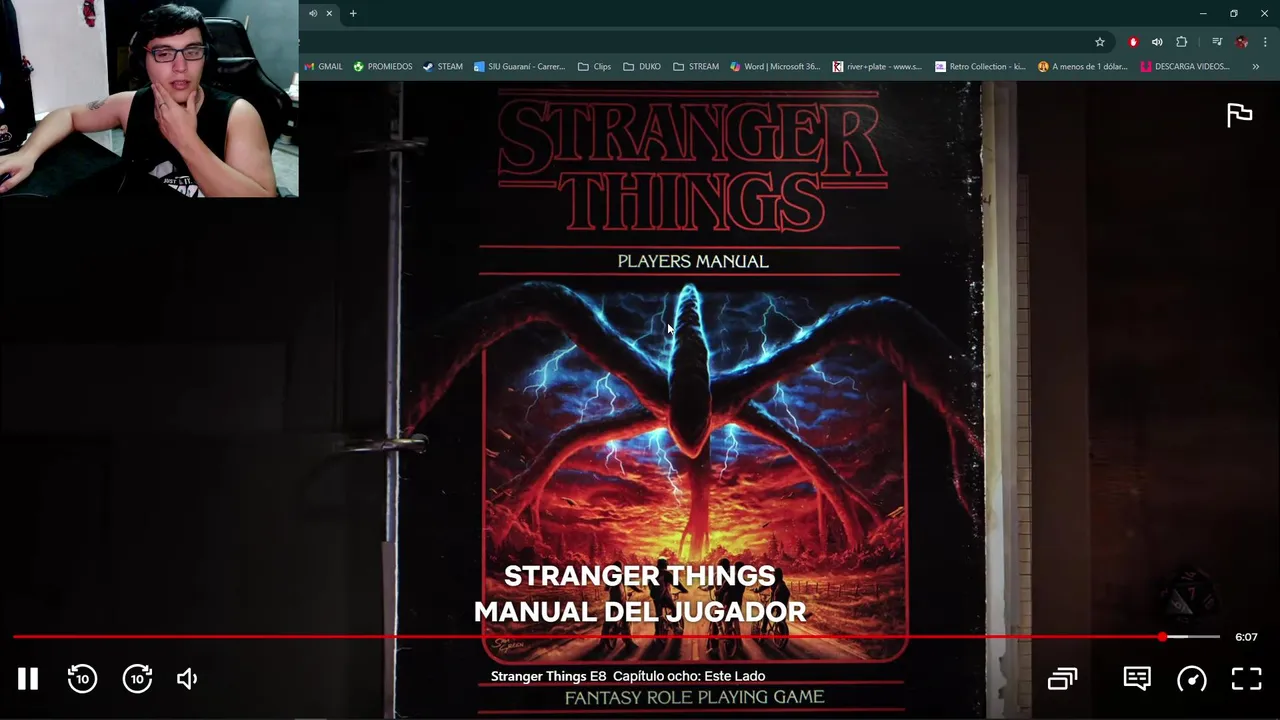
Task: Grab the red playhead marker
Action: pos(1162,637)
